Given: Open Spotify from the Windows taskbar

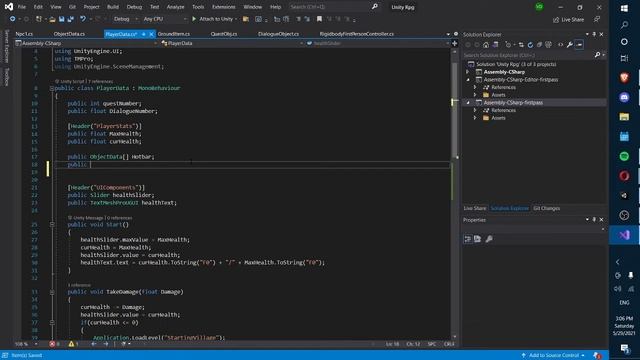Looking at the screenshot, I should click(x=624, y=156).
